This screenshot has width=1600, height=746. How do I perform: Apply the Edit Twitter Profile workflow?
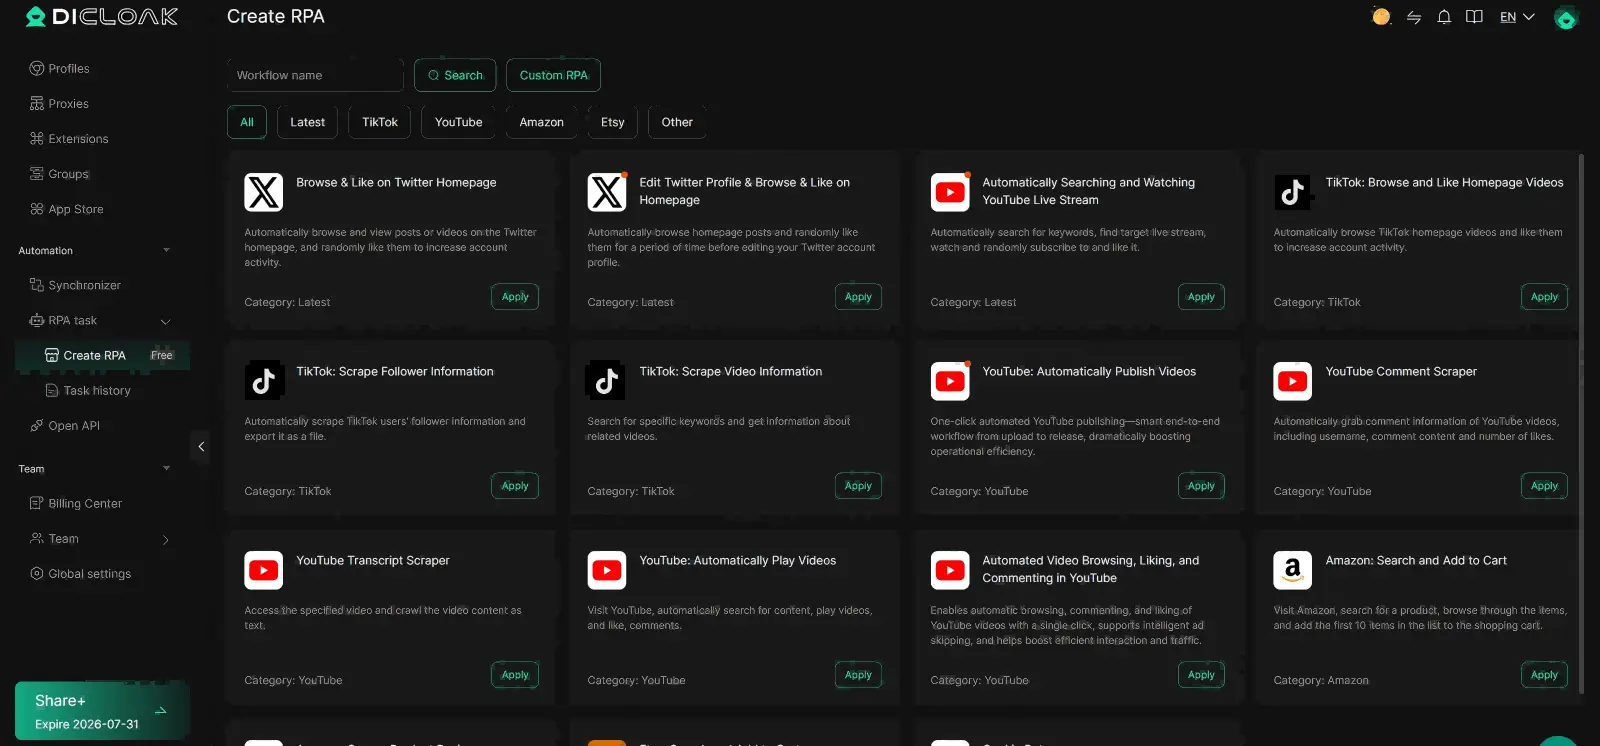[x=858, y=297]
